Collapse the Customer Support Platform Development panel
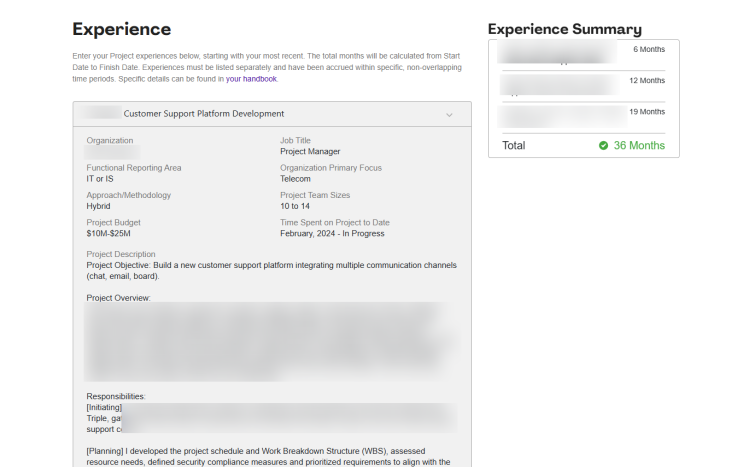 (449, 114)
